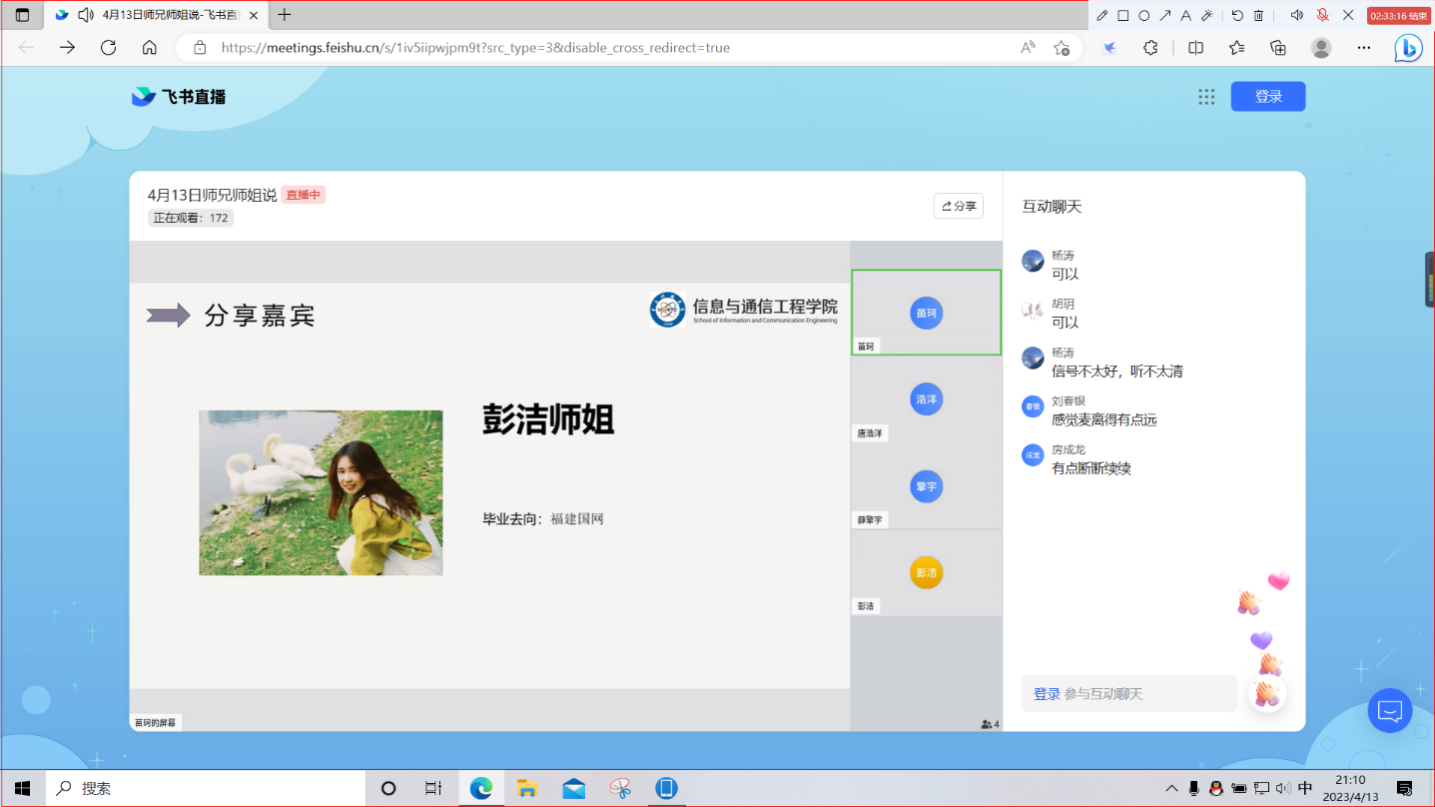Open a new browser tab
Image resolution: width=1435 pixels, height=807 pixels.
pyautogui.click(x=285, y=15)
